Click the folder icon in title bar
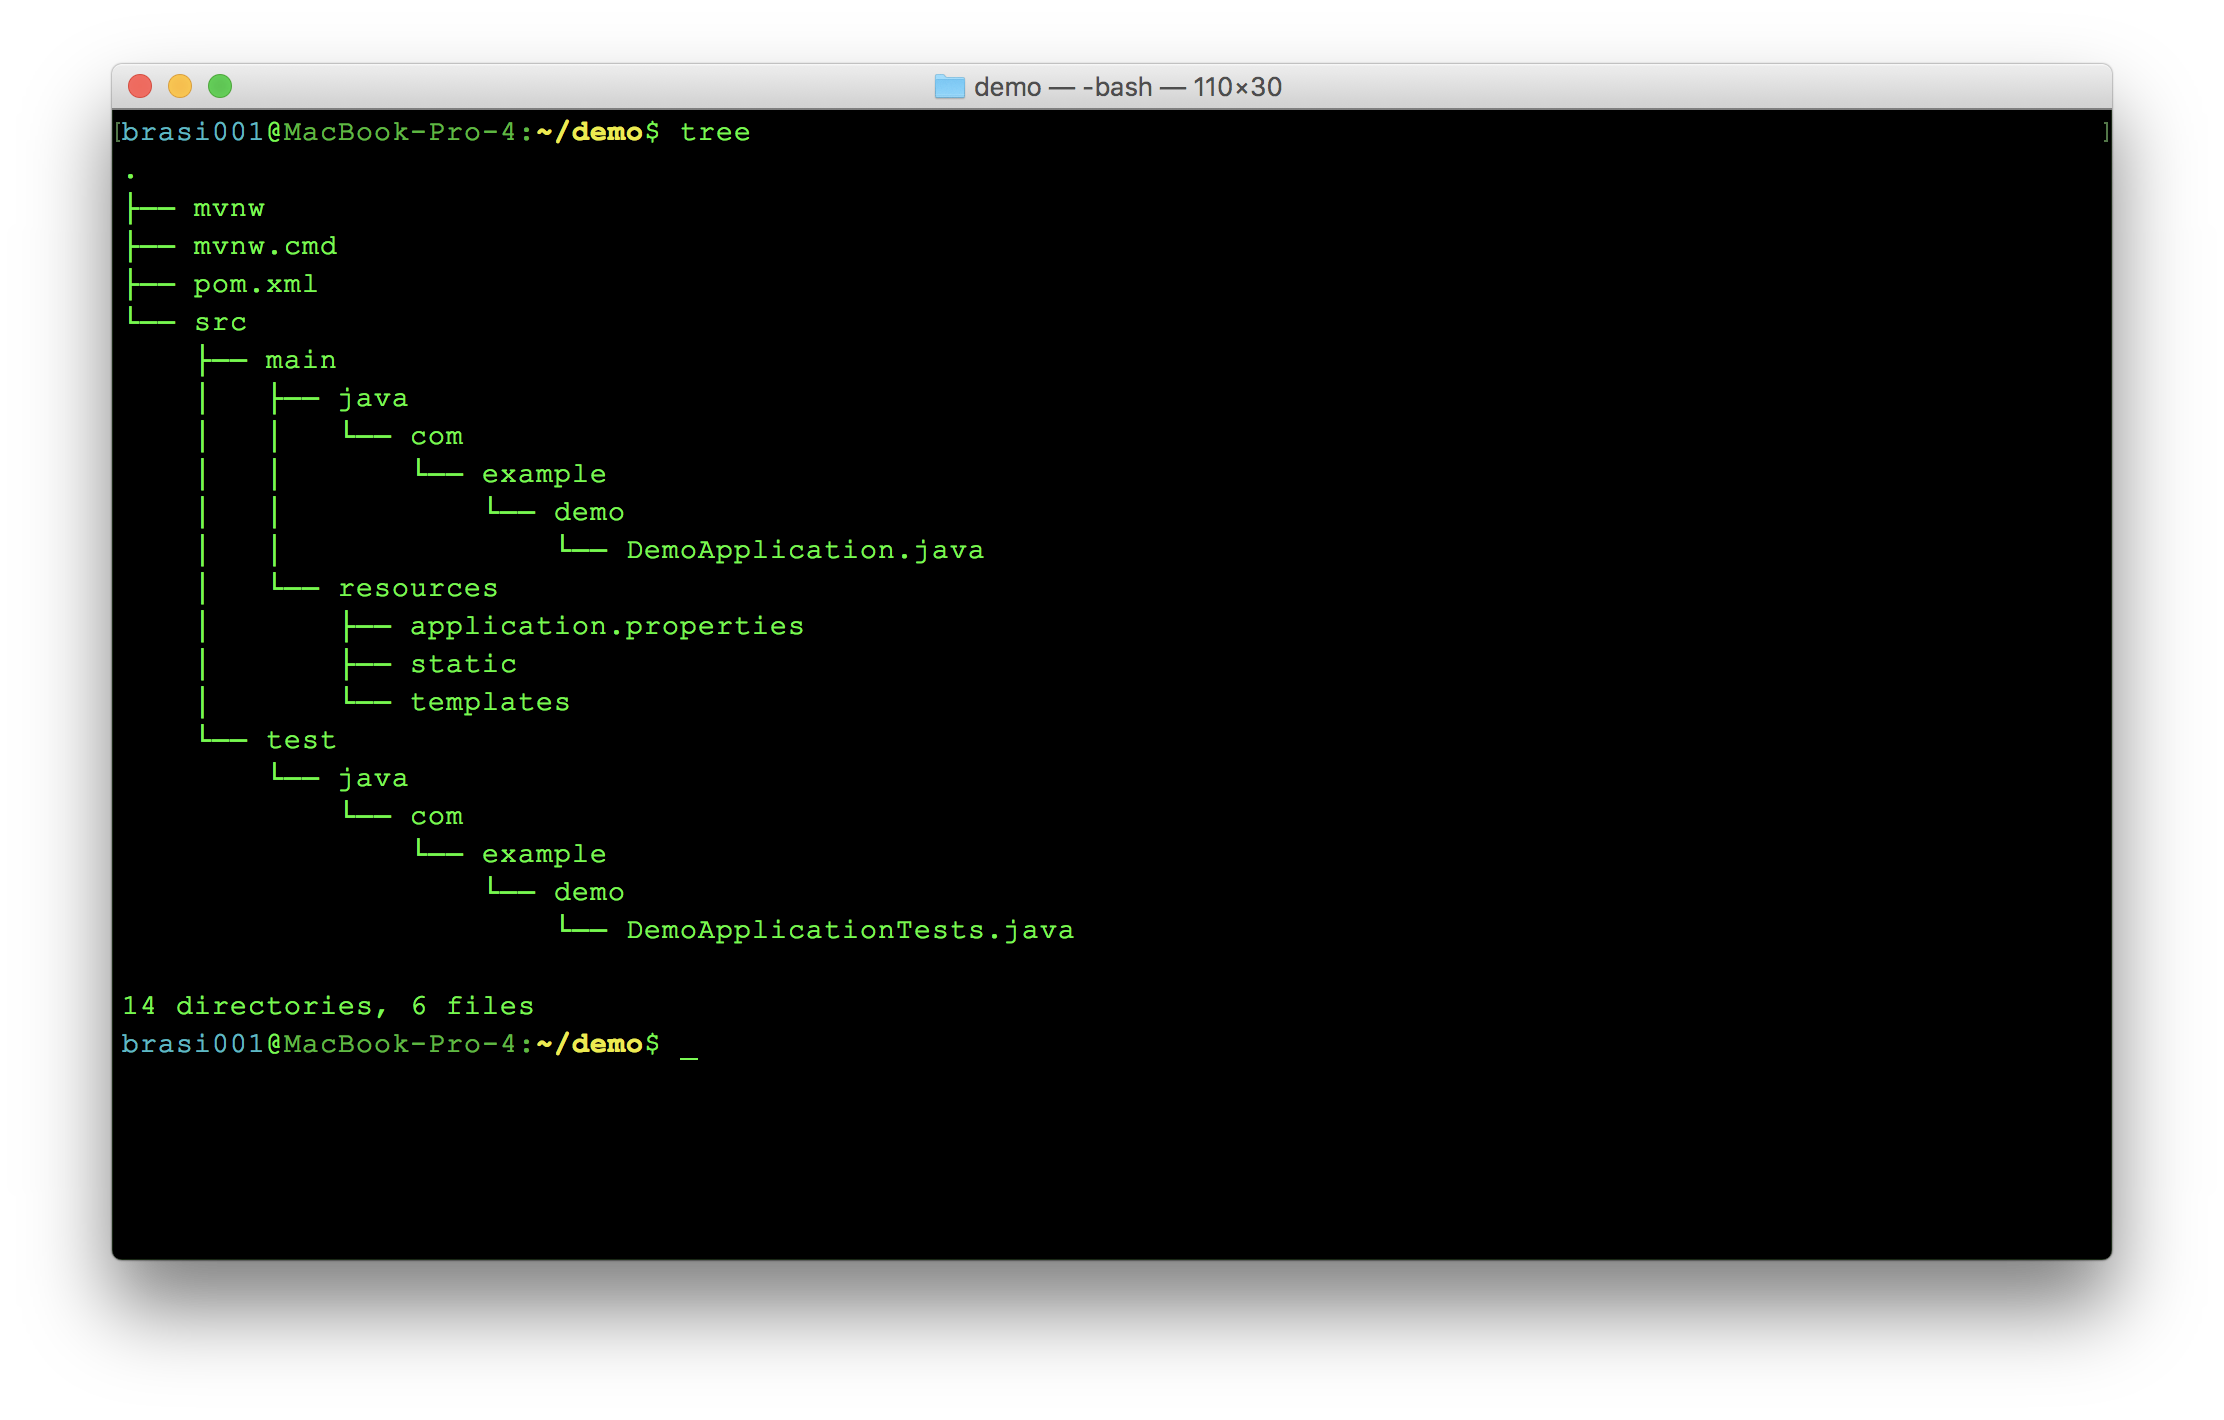Screen dimensions: 2224x1420 (949, 87)
